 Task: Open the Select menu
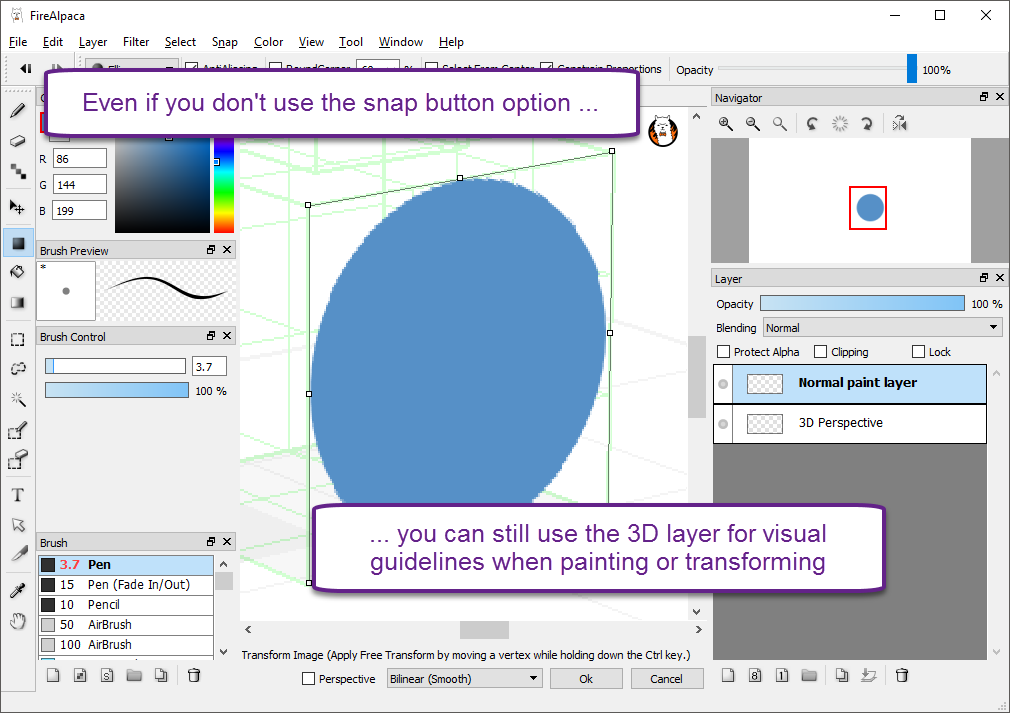pyautogui.click(x=180, y=42)
